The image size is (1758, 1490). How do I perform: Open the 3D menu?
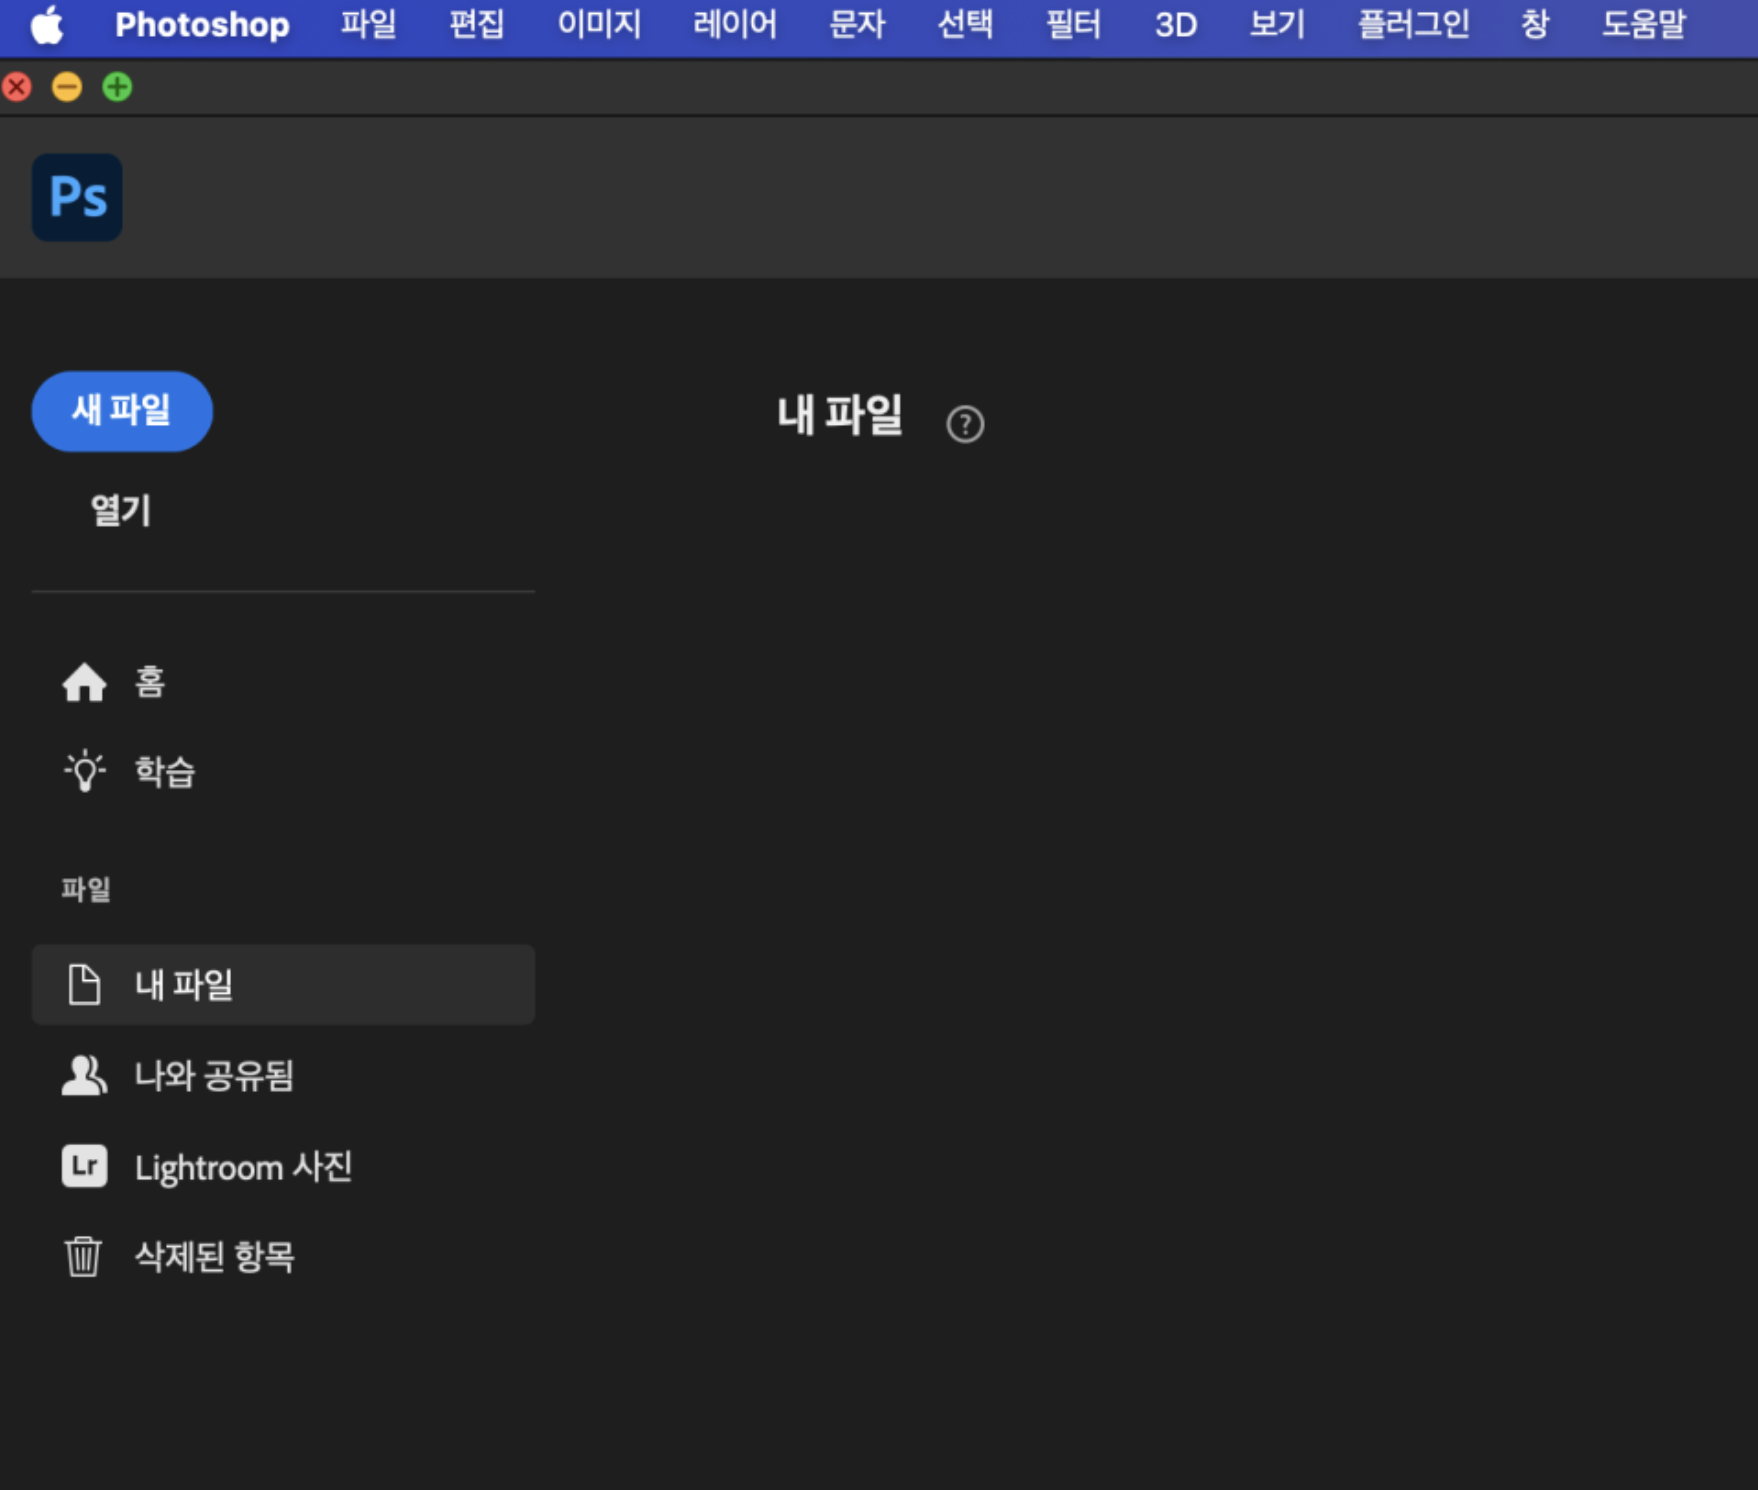coord(1175,24)
